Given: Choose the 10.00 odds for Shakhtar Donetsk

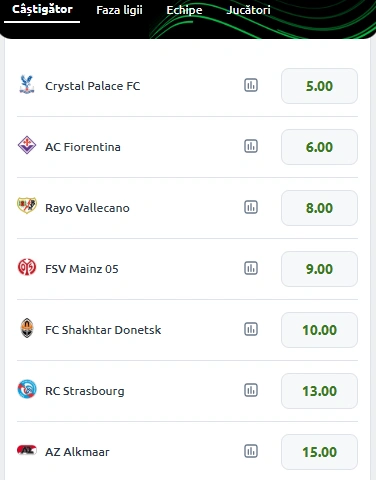Looking at the screenshot, I should coord(319,330).
